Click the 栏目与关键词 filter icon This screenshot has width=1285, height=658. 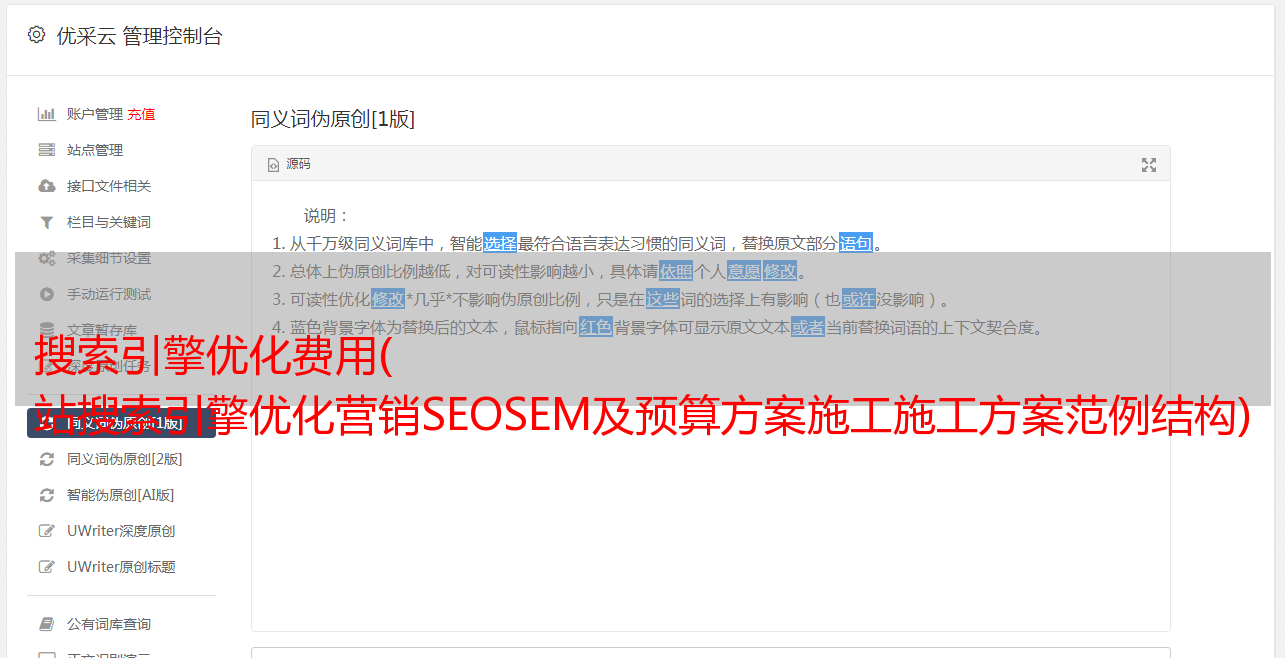(46, 222)
